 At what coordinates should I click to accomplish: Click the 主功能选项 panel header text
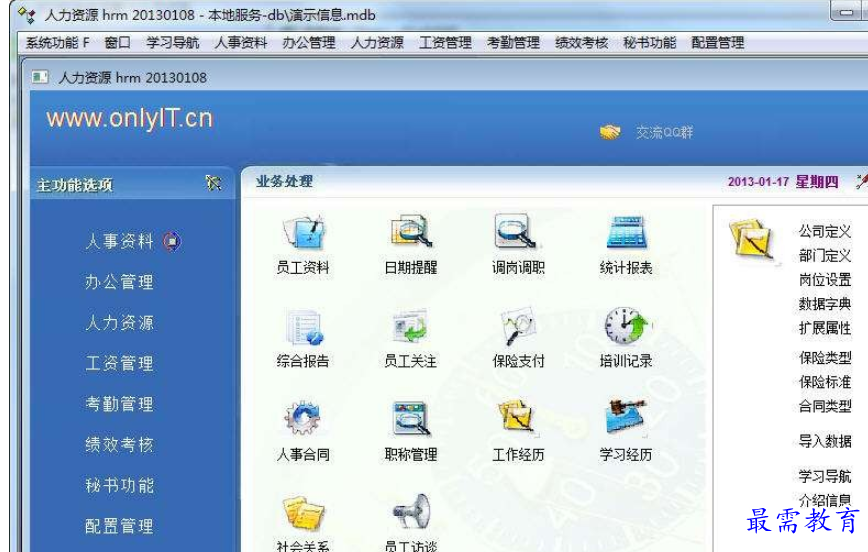74,185
